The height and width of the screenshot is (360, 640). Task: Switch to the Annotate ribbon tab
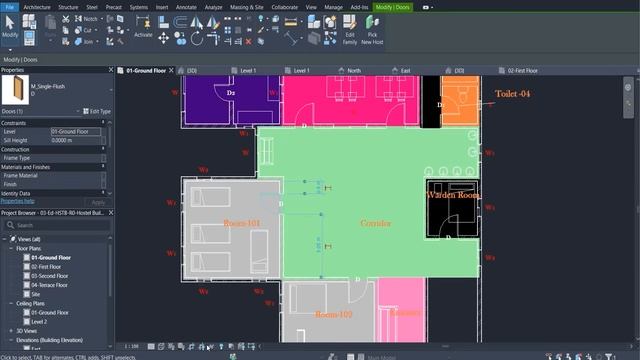[x=186, y=7]
